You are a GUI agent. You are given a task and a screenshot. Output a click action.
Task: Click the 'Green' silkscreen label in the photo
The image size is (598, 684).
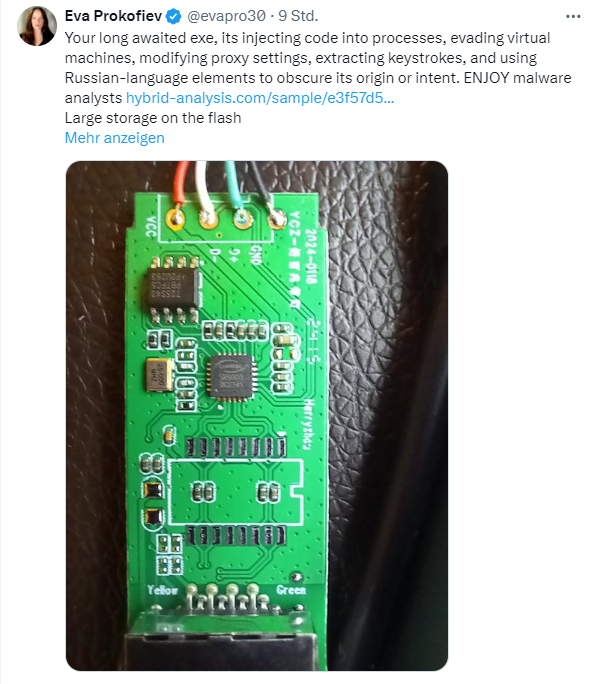click(291, 590)
